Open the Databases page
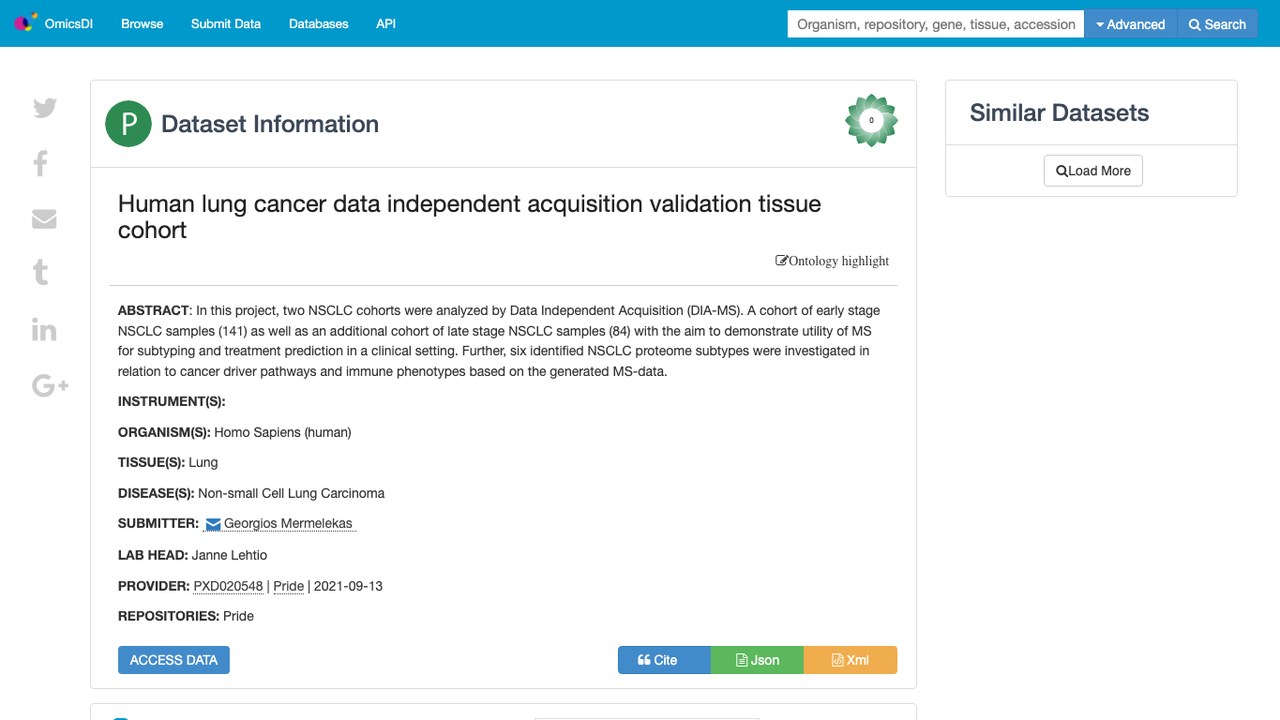Image resolution: width=1280 pixels, height=720 pixels. (318, 24)
